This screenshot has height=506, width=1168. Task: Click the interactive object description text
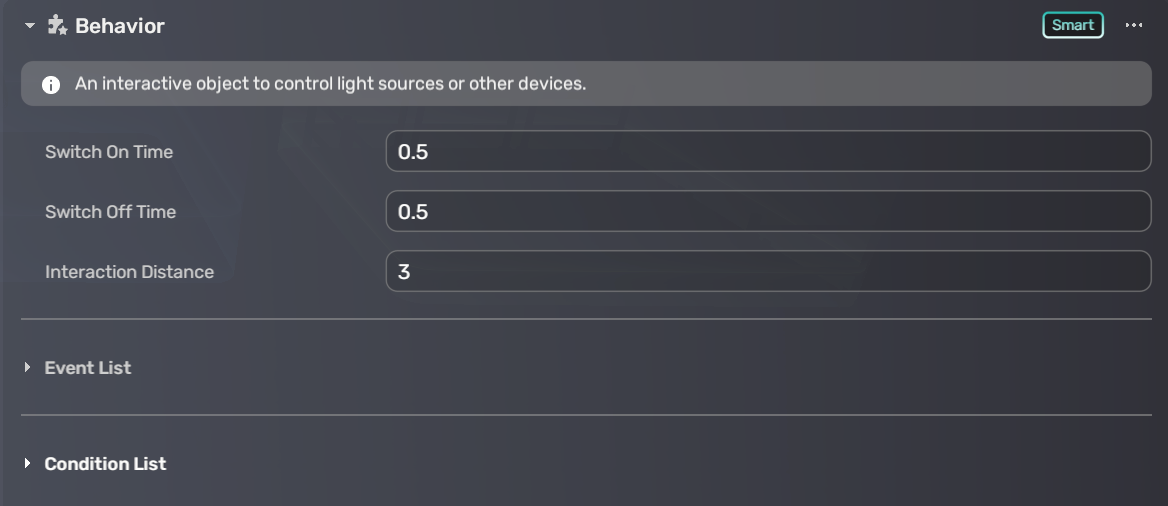(330, 84)
